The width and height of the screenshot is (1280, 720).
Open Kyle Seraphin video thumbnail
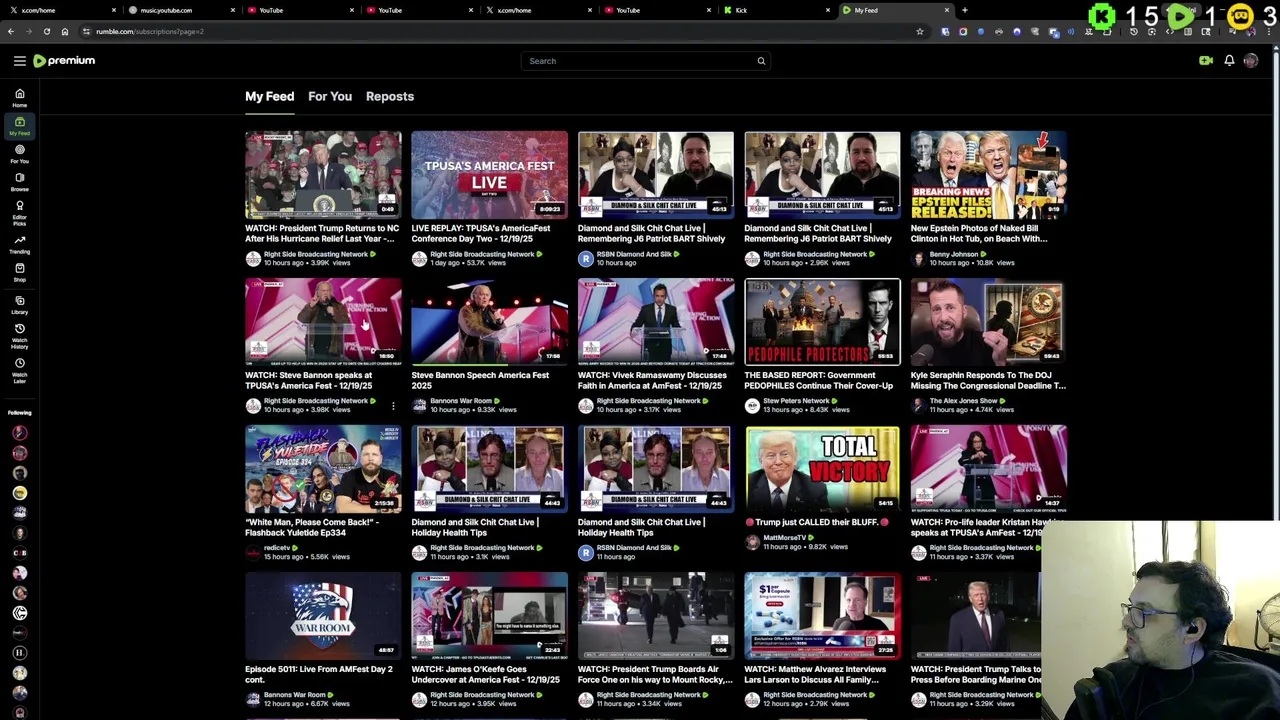coord(988,321)
